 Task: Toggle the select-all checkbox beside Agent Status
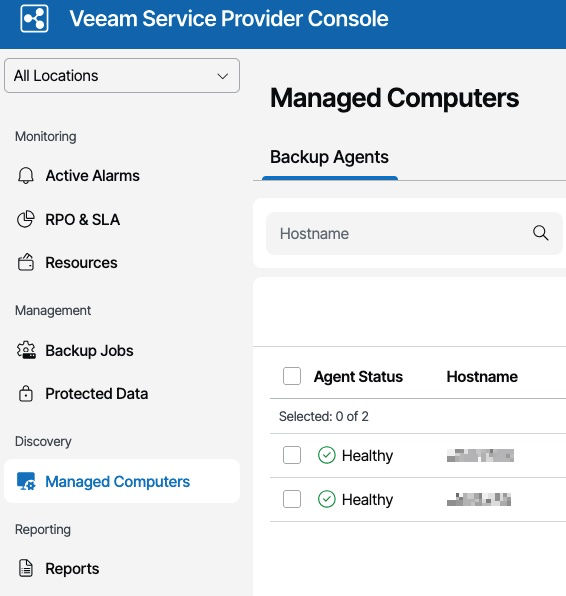292,376
